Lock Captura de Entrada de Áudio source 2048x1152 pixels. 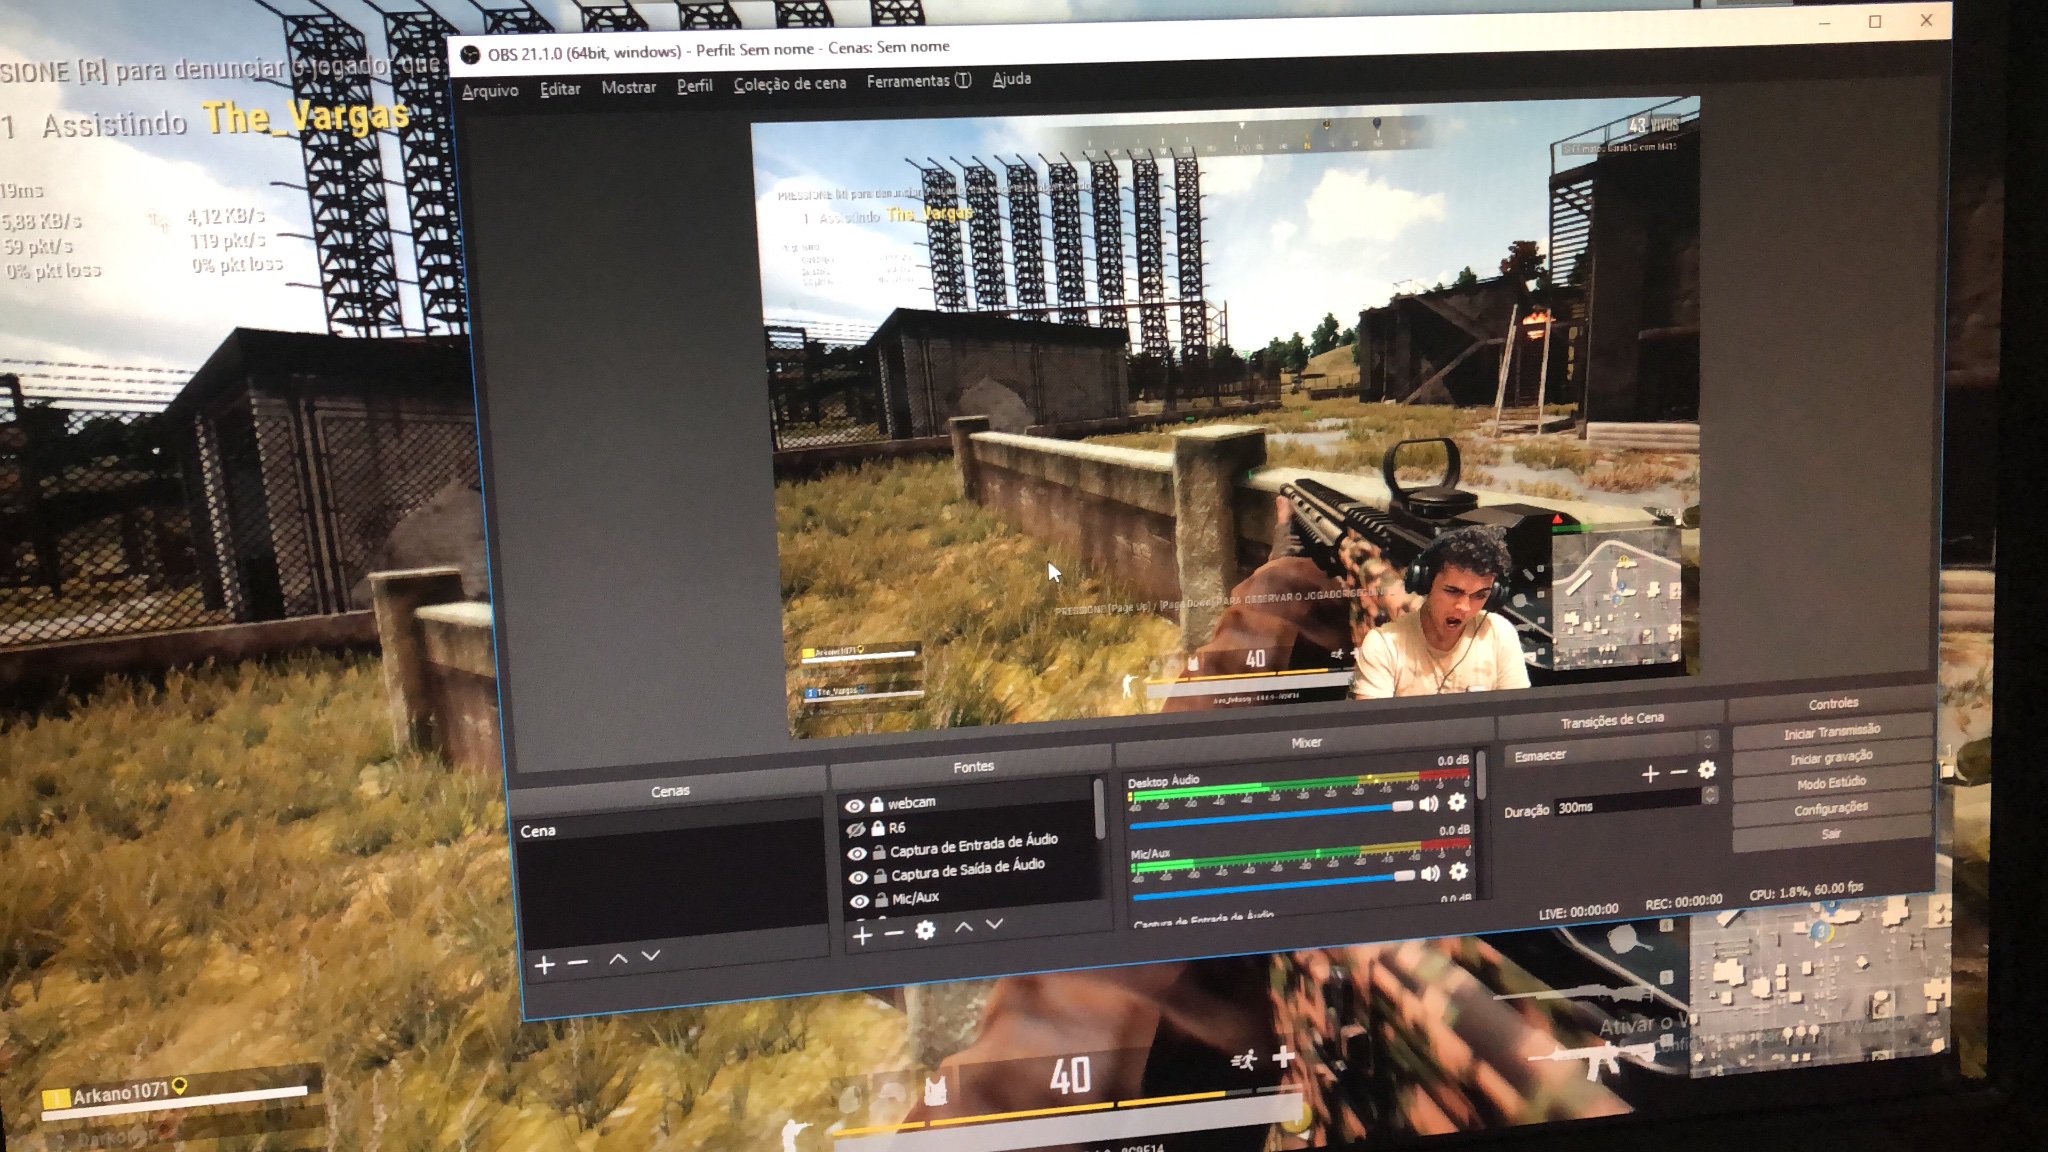pyautogui.click(x=879, y=853)
